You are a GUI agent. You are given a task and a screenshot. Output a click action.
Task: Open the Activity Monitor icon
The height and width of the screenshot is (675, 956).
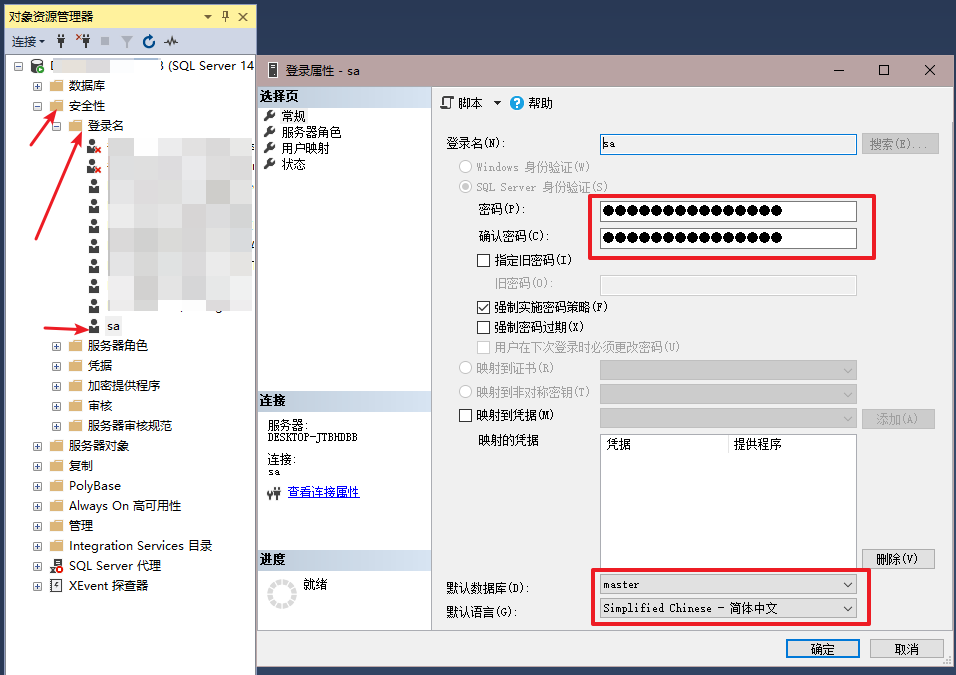[x=170, y=42]
